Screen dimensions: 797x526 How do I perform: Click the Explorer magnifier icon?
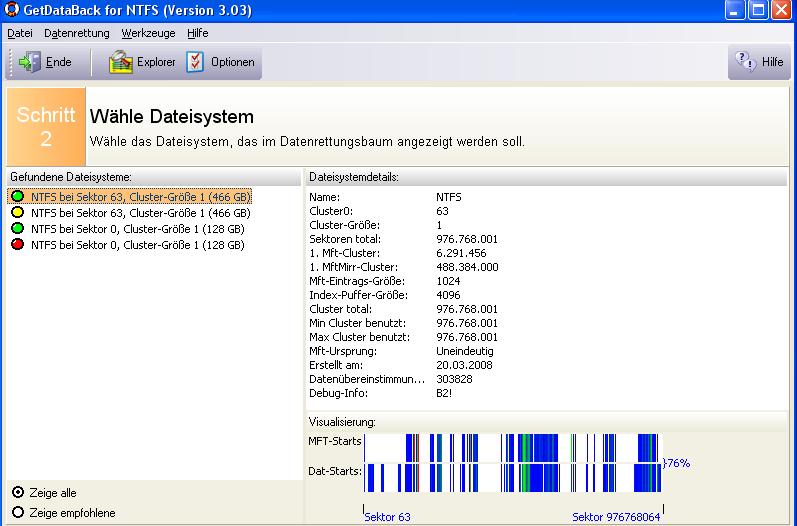point(120,62)
